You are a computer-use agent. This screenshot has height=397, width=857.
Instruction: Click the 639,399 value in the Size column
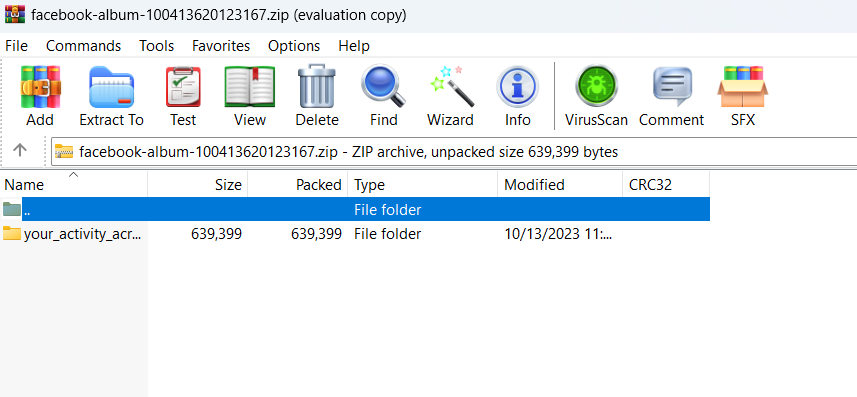216,234
